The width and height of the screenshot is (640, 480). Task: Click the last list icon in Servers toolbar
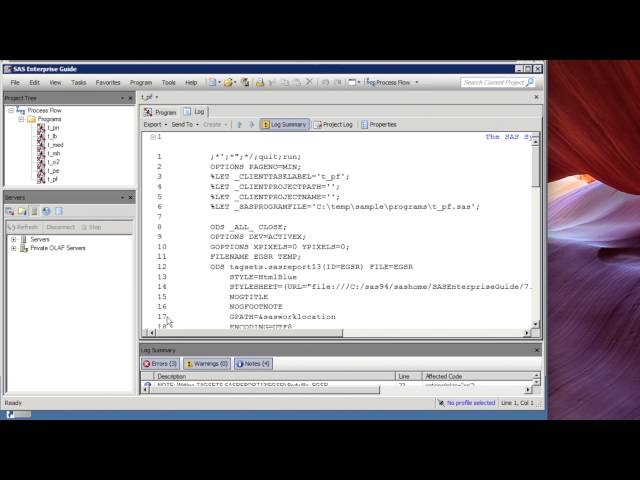click(x=59, y=211)
